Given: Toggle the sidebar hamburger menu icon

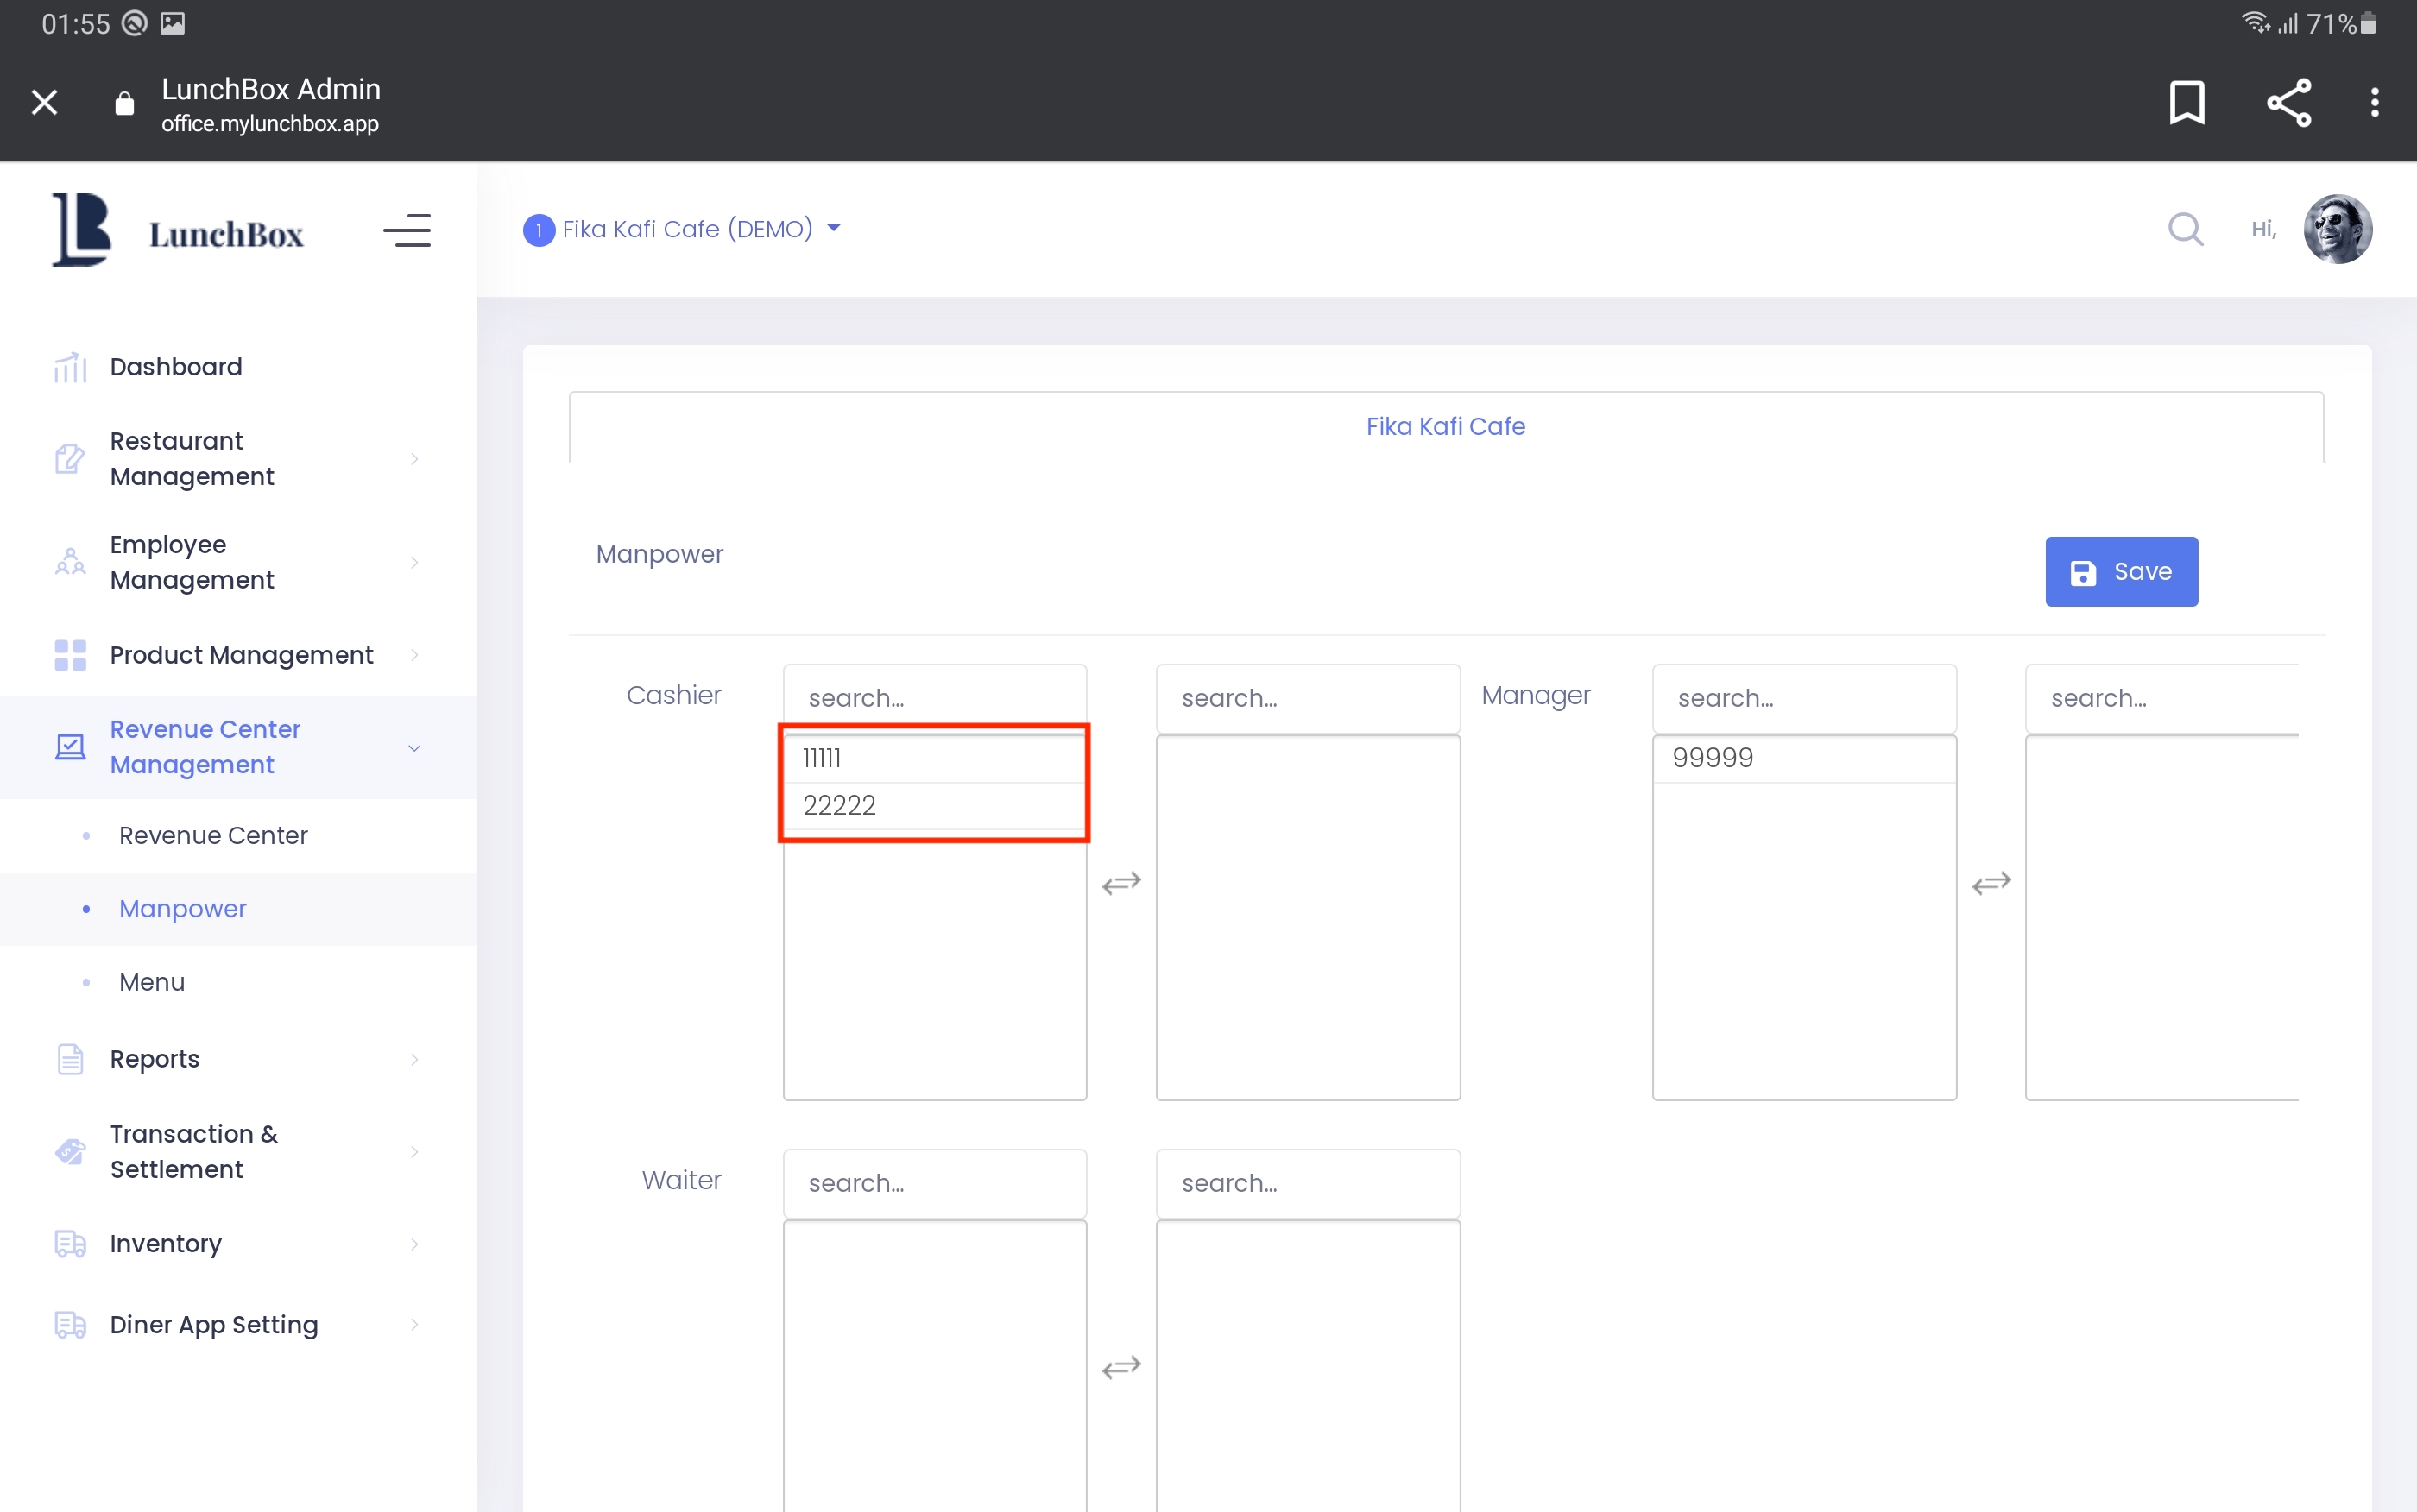Looking at the screenshot, I should (407, 231).
